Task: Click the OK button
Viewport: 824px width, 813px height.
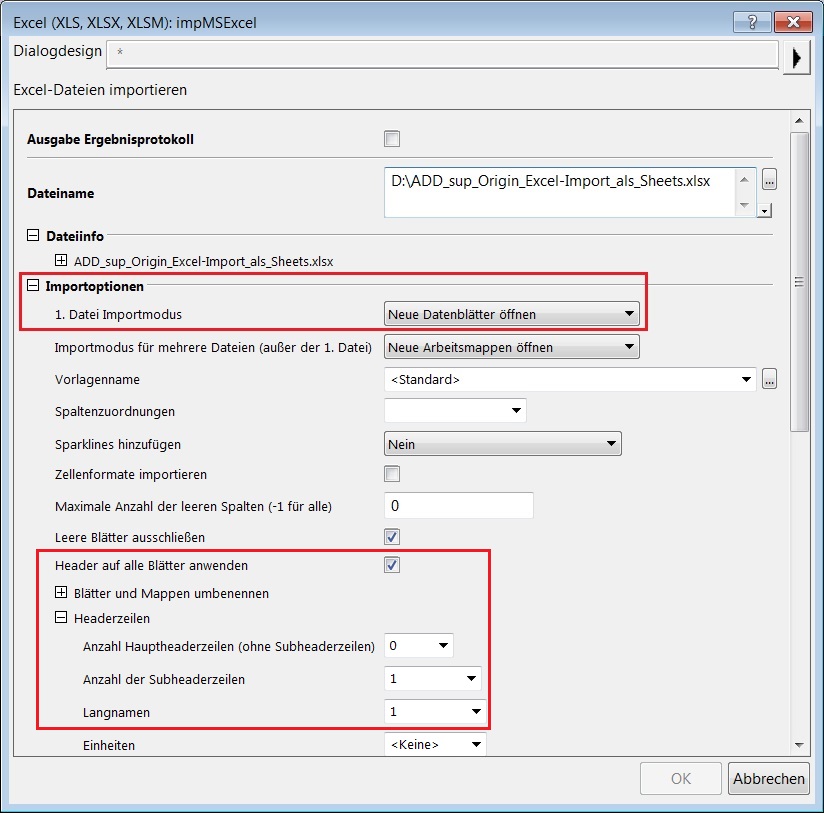Action: click(x=681, y=778)
